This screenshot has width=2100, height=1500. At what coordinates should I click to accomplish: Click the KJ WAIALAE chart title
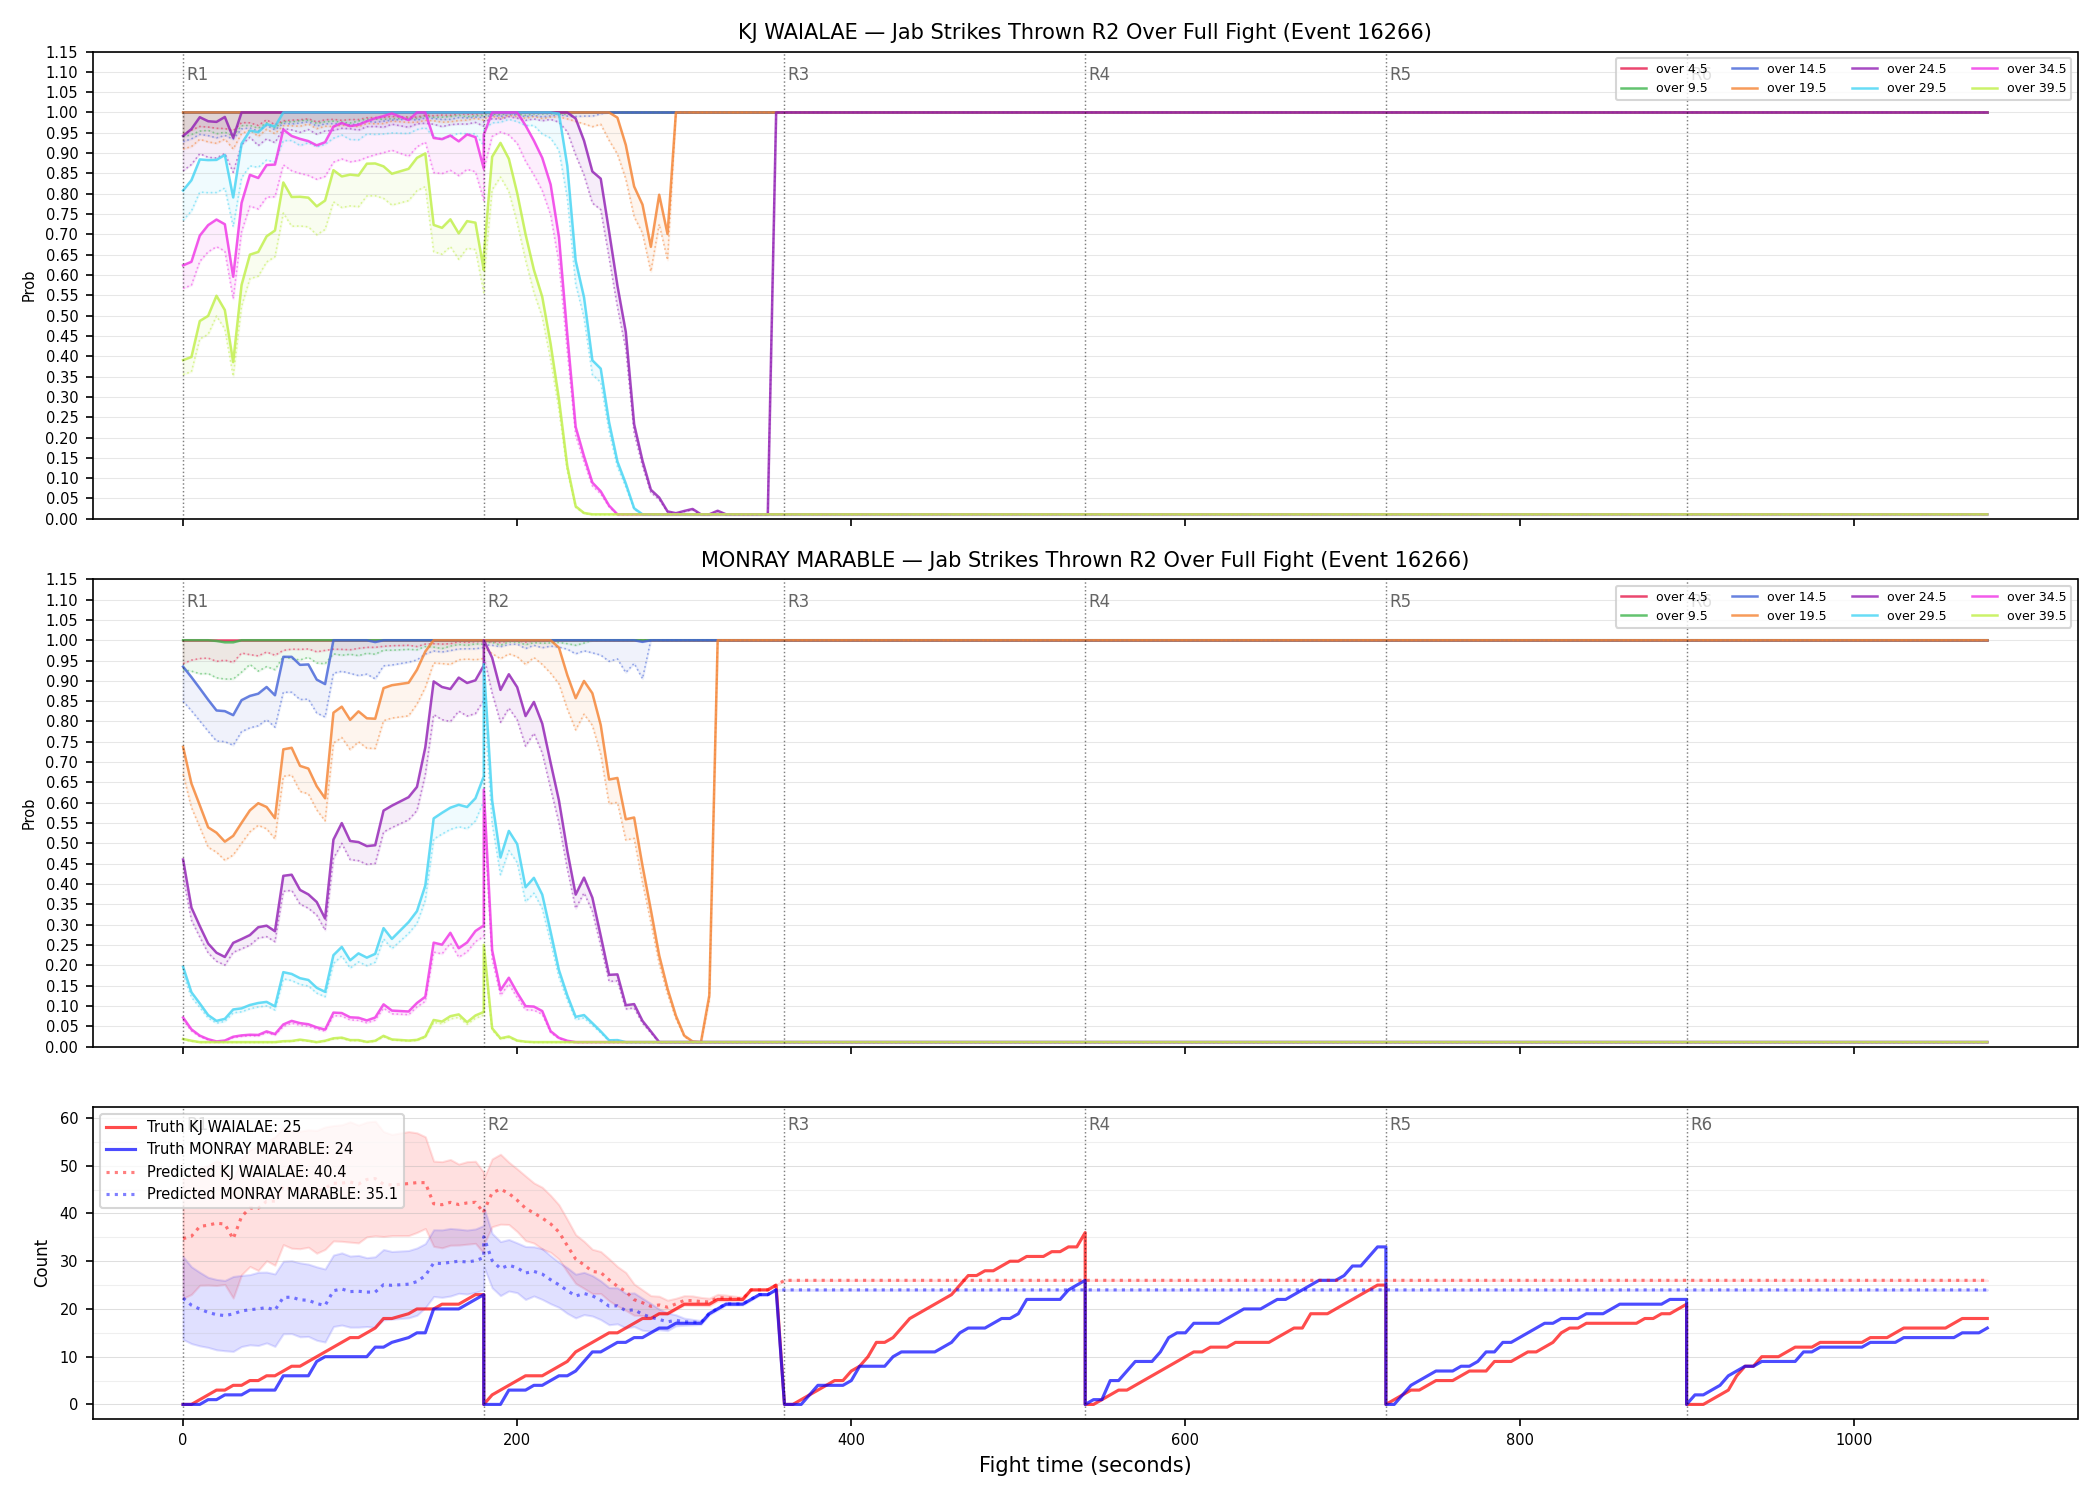[1085, 32]
